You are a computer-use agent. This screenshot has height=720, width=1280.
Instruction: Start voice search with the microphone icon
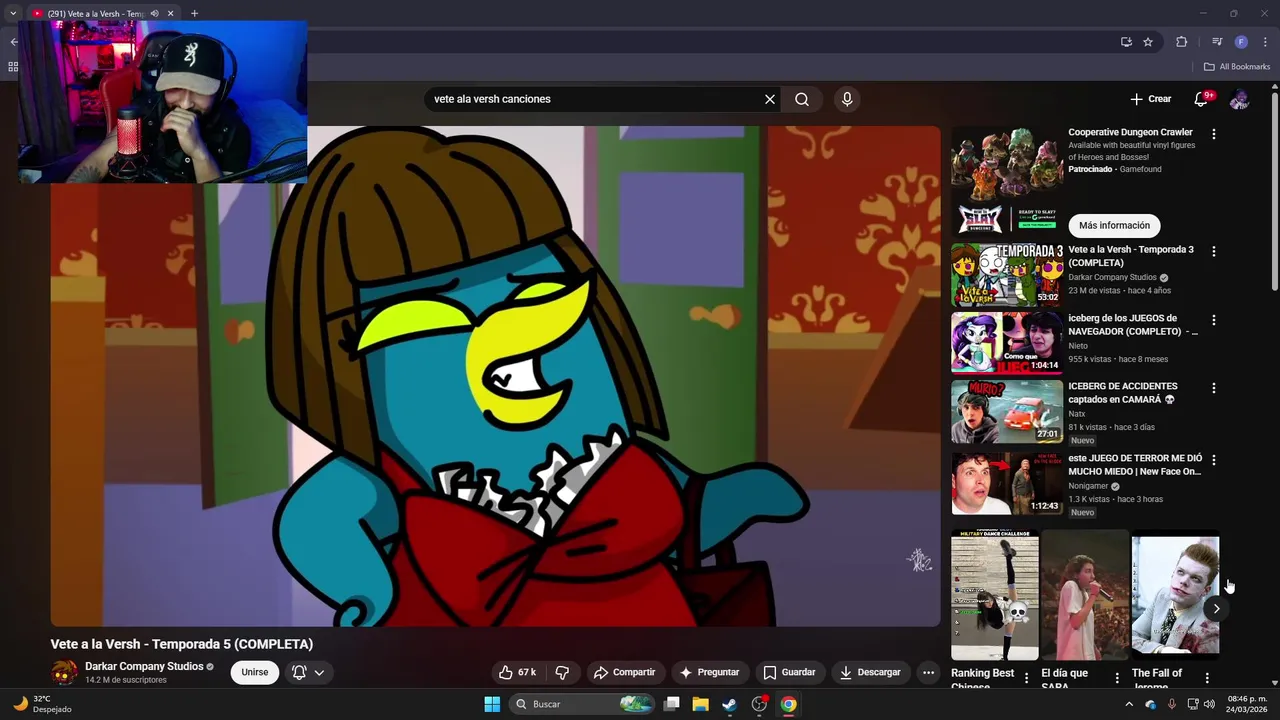847,99
